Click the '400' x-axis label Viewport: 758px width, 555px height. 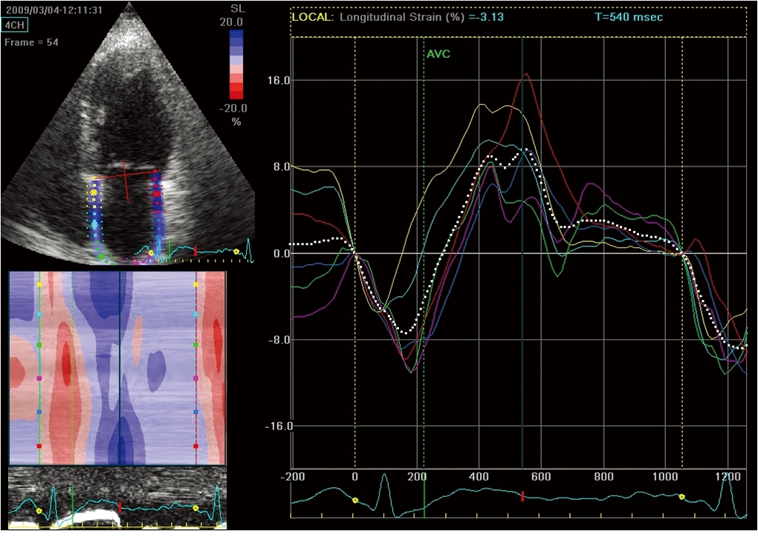click(479, 477)
